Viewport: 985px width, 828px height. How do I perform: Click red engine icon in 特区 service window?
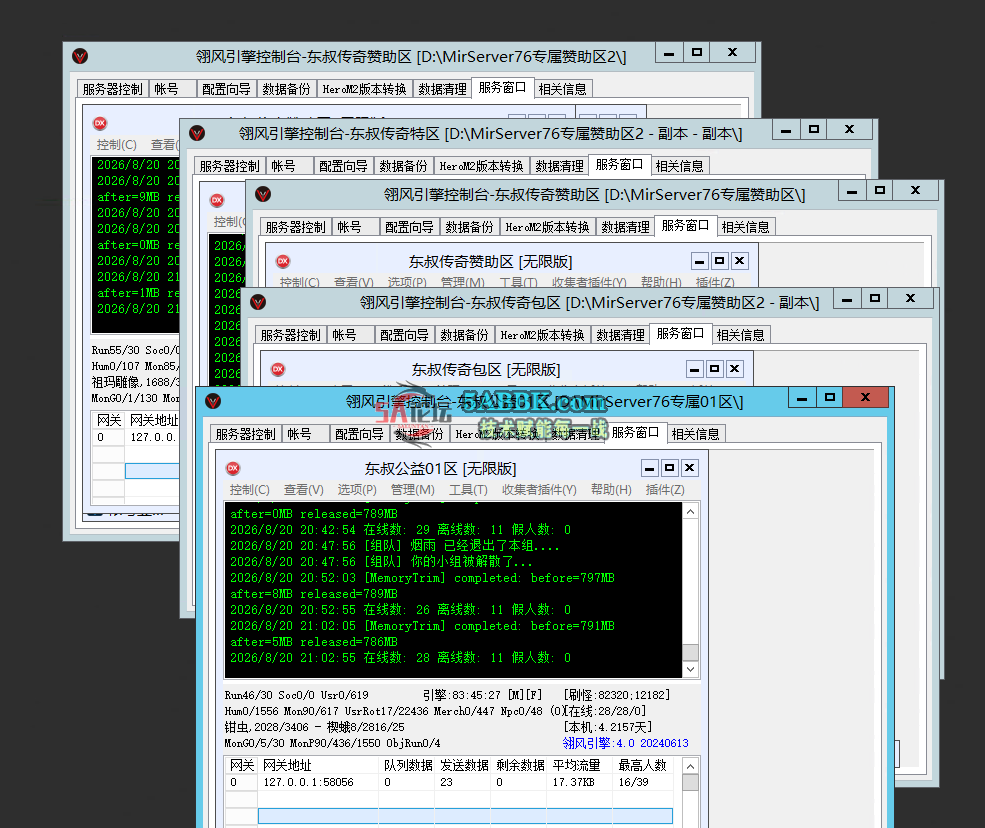coord(217,200)
